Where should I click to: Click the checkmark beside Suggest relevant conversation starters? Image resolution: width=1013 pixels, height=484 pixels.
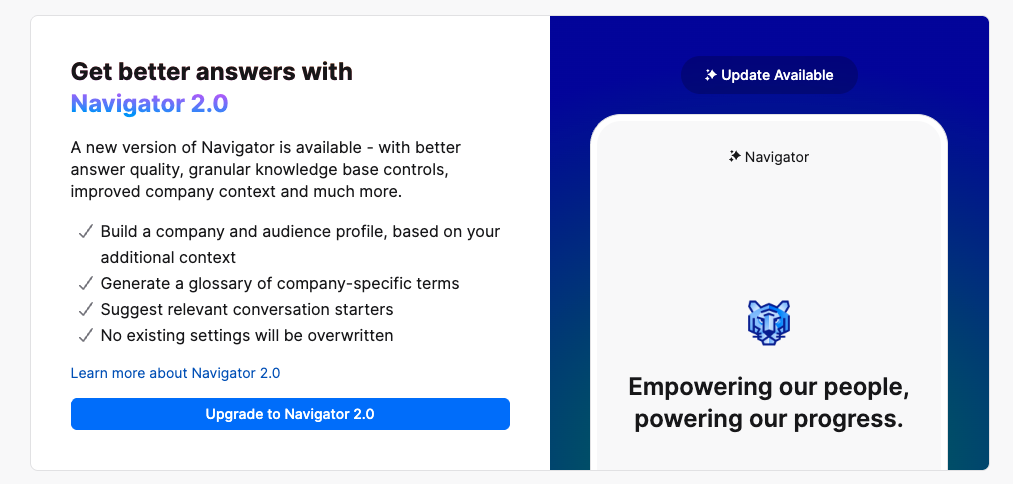tap(85, 310)
